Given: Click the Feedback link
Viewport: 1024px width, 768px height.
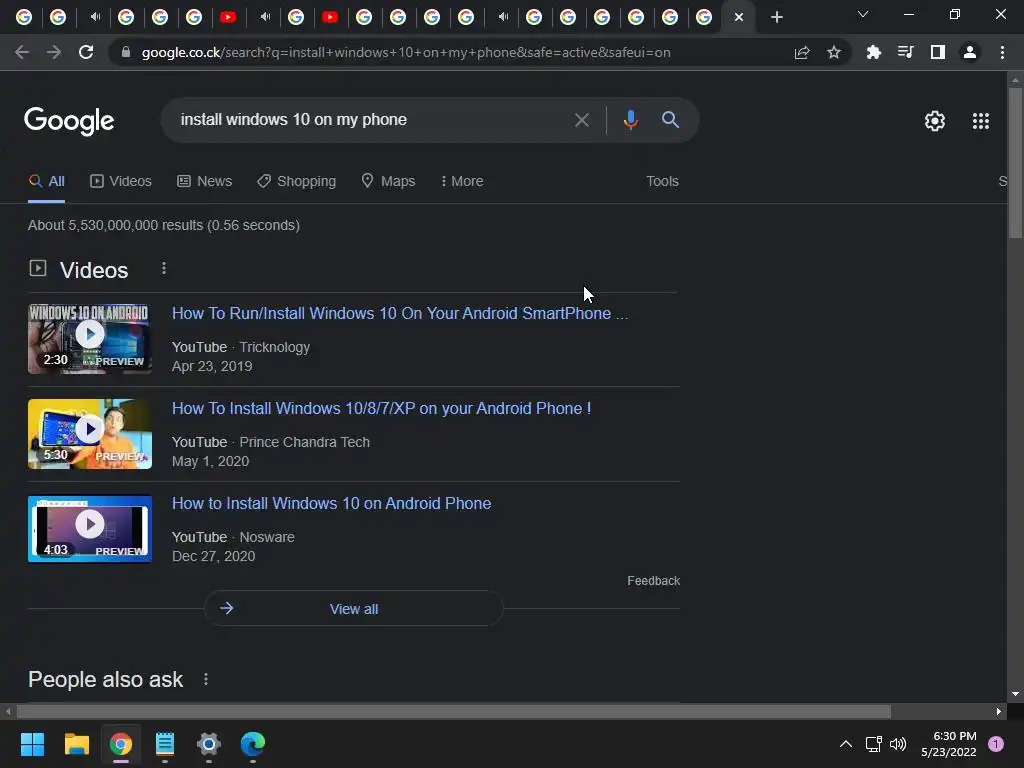Looking at the screenshot, I should tap(653, 581).
